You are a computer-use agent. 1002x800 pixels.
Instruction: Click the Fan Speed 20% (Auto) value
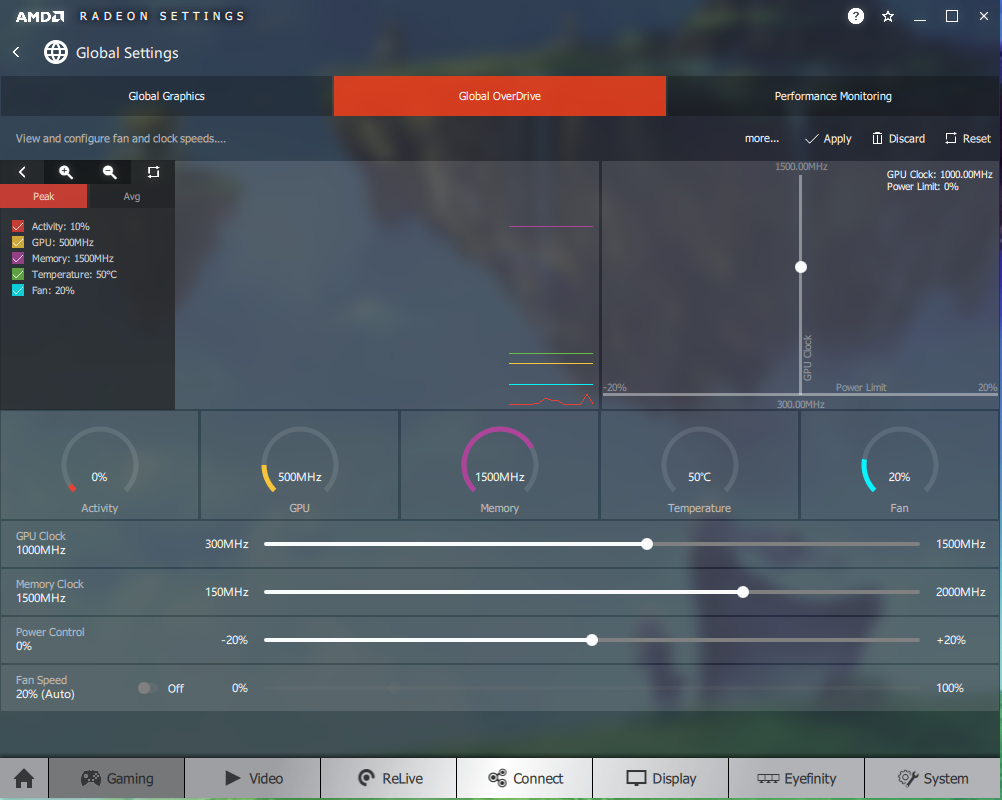(45, 694)
